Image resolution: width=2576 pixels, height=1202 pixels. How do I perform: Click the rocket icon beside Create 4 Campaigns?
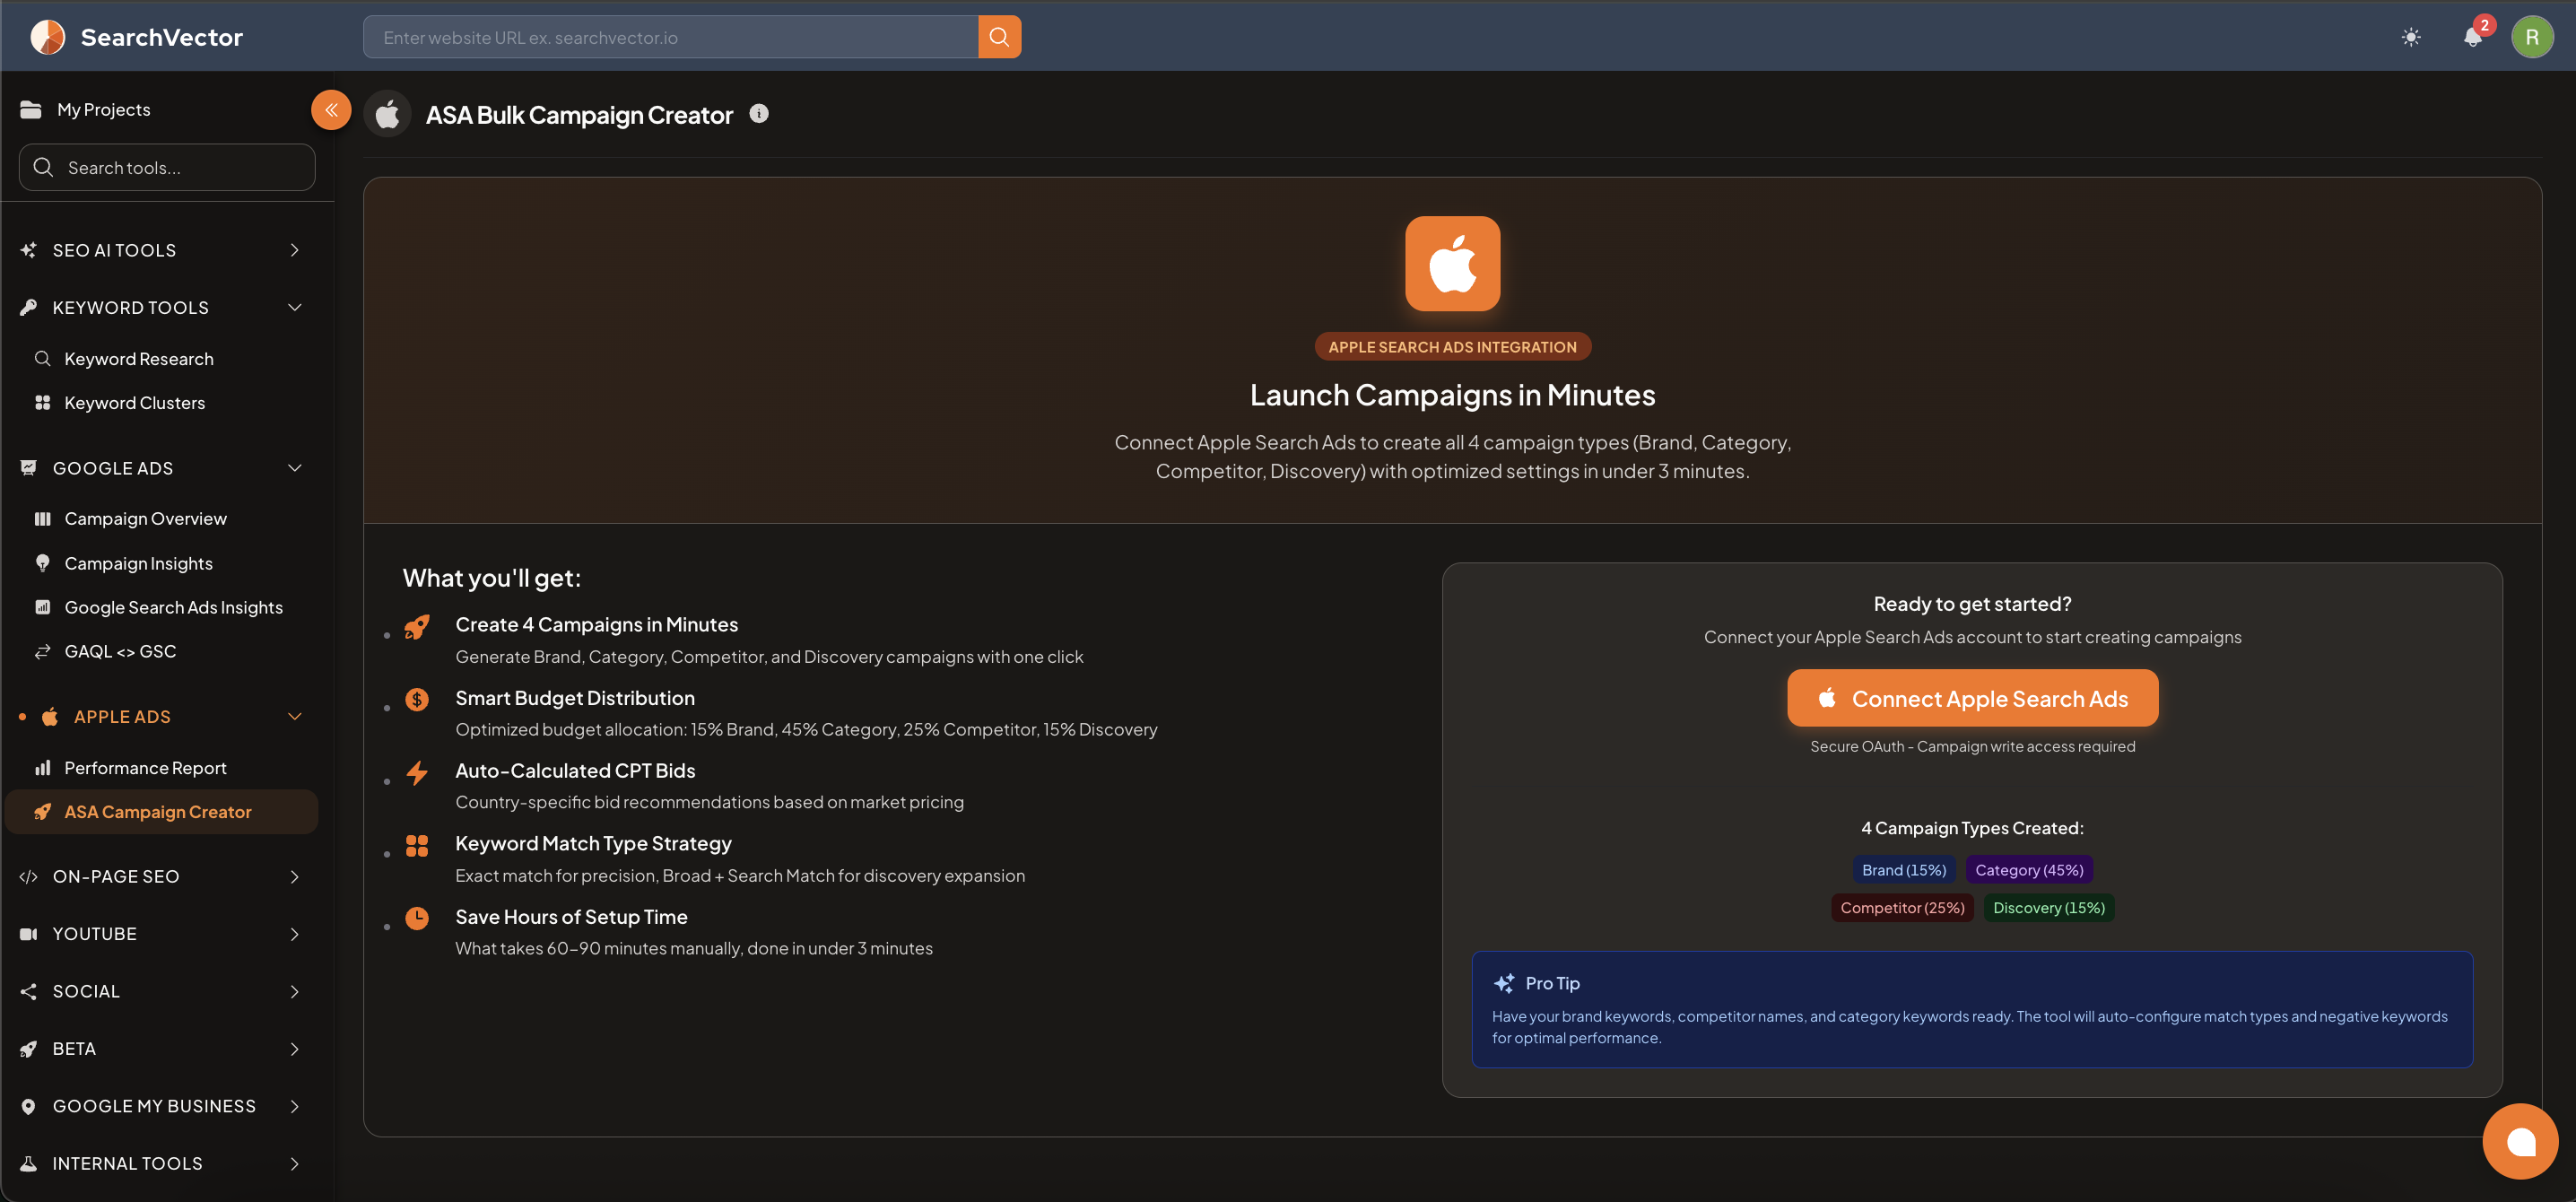(x=417, y=627)
